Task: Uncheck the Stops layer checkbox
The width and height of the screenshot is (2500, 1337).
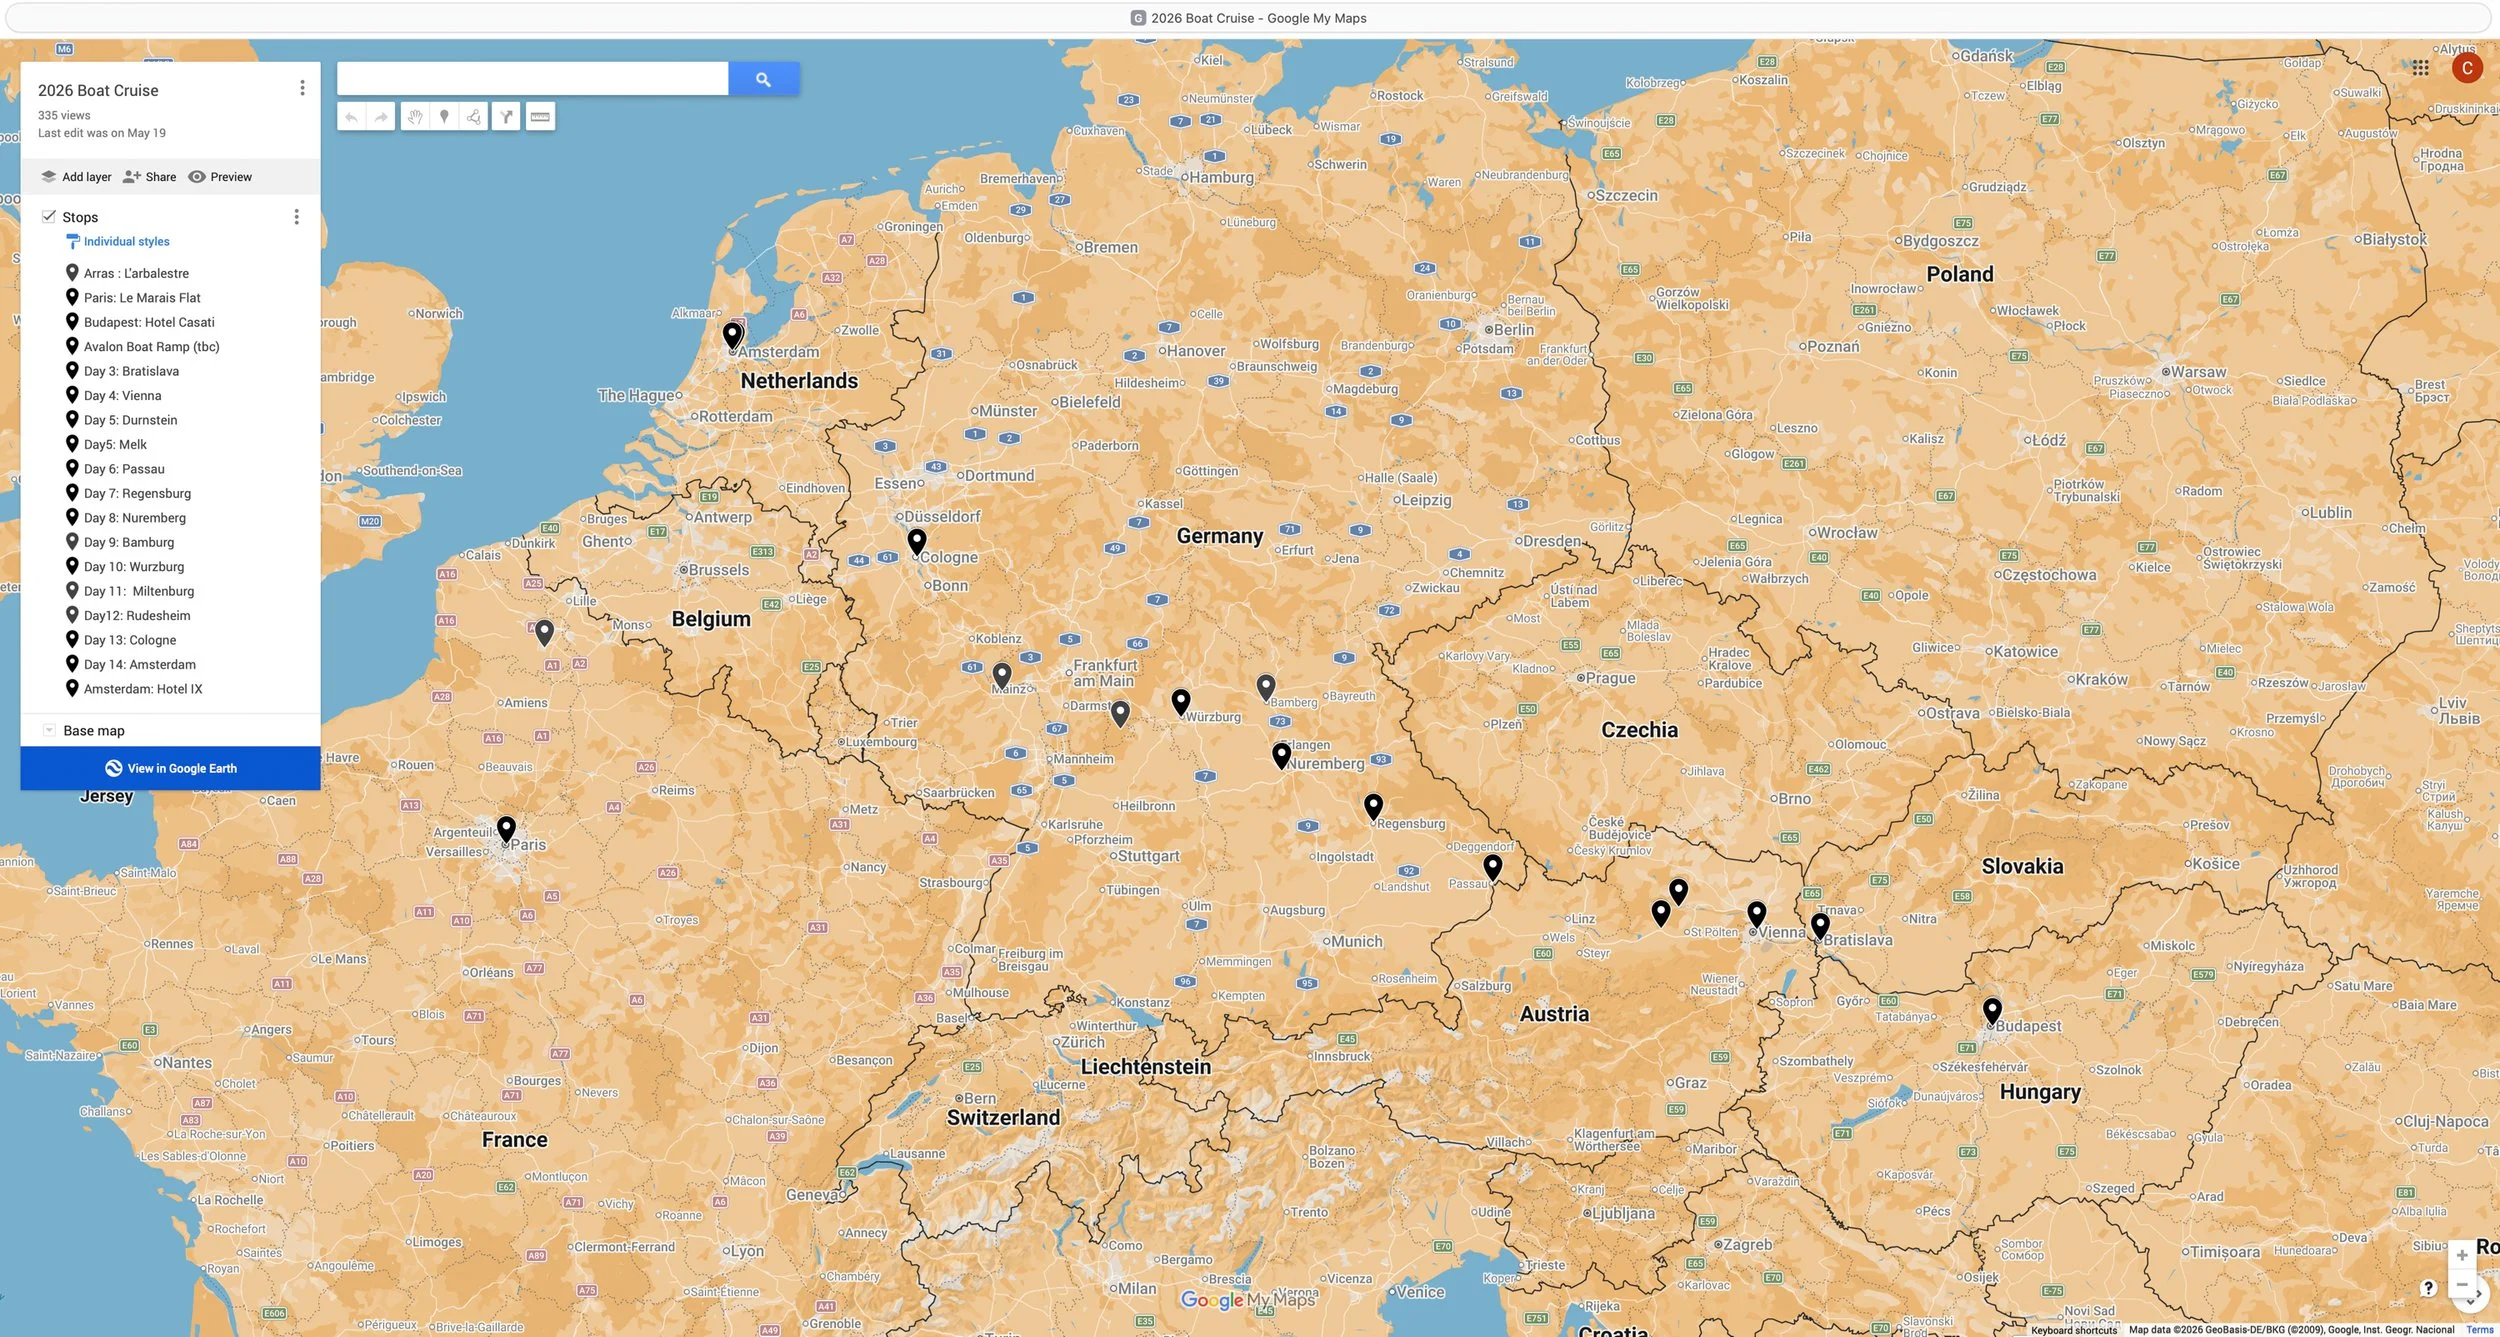Action: 48,216
